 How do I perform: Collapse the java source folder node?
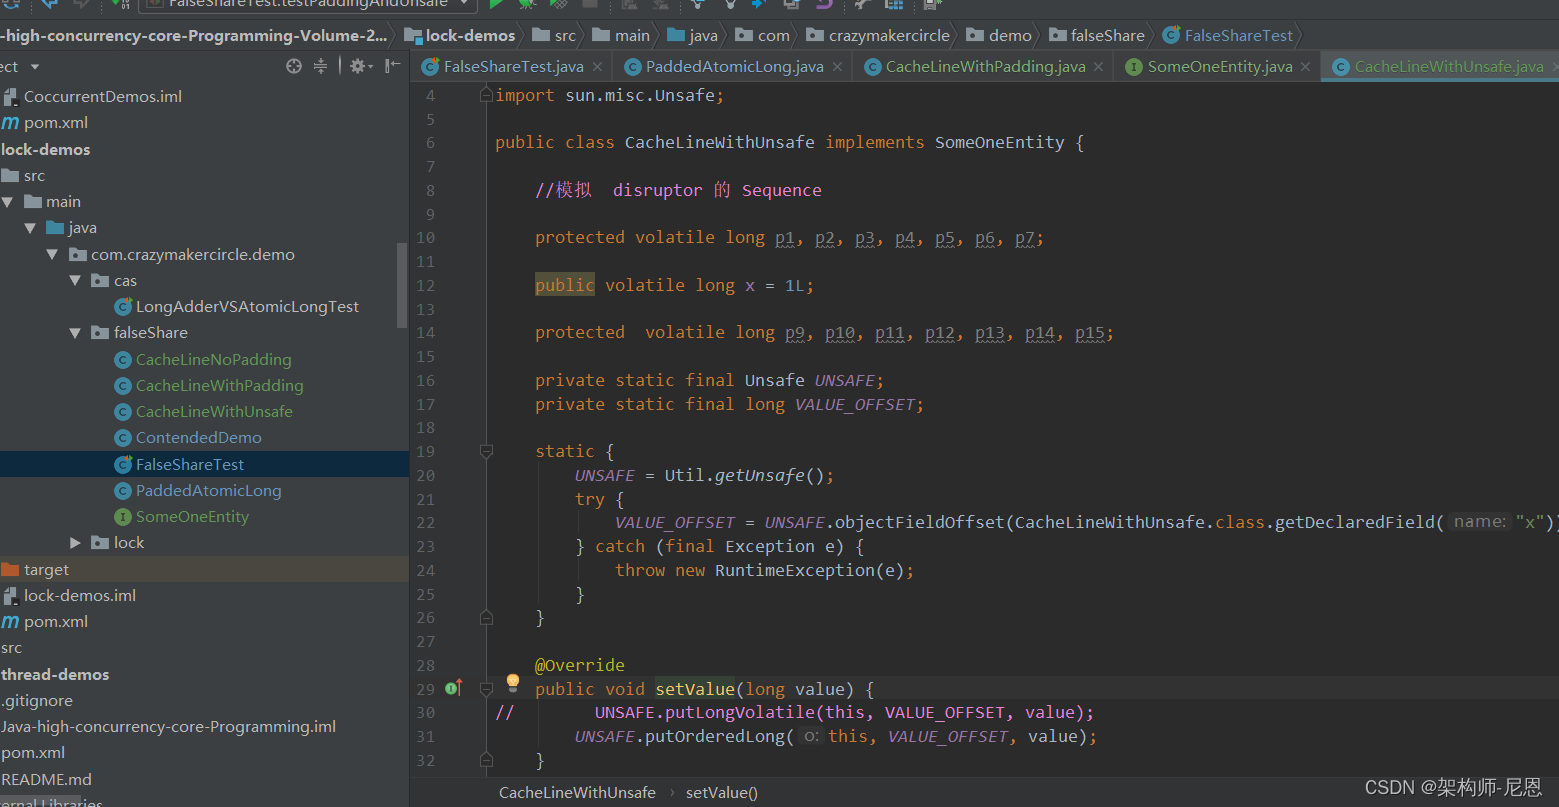(30, 228)
